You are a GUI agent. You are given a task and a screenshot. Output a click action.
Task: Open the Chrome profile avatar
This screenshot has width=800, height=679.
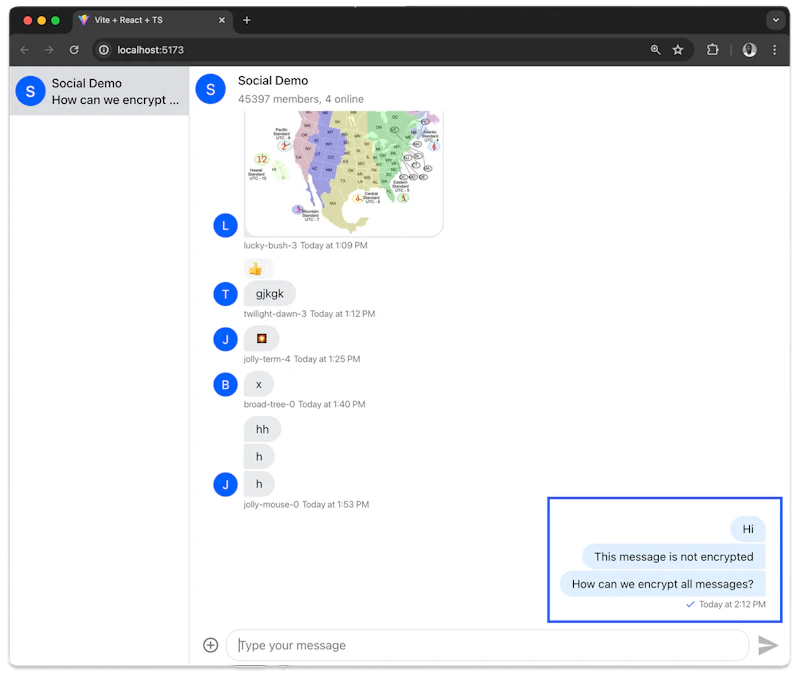coord(749,50)
